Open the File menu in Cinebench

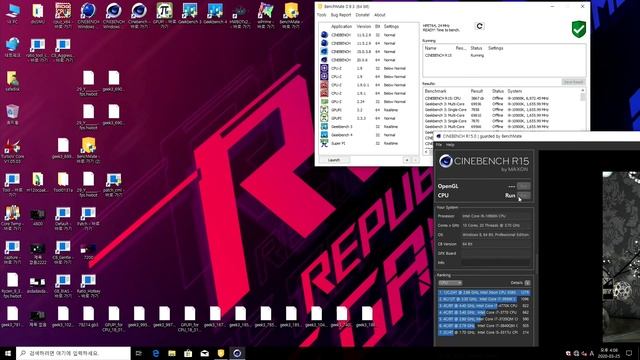(x=439, y=145)
